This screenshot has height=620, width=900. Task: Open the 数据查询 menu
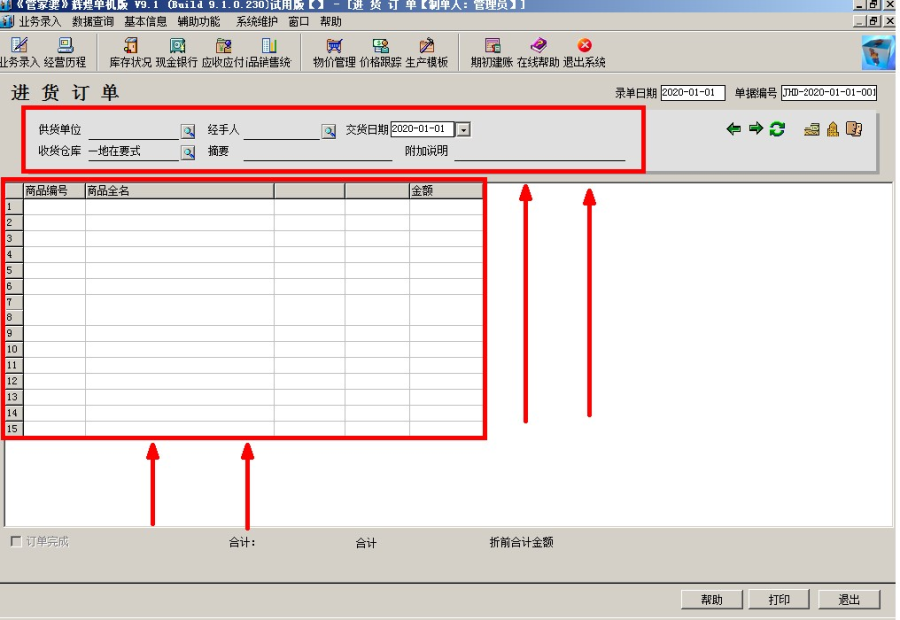pos(93,21)
